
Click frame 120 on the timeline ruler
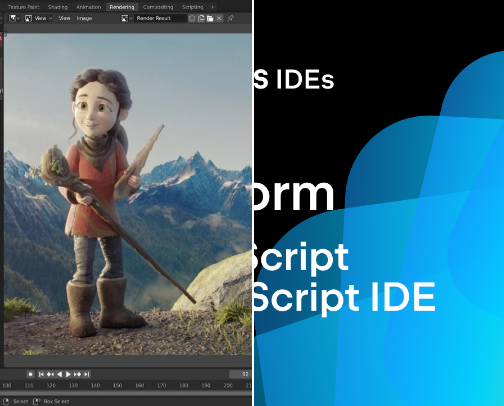(x=51, y=385)
